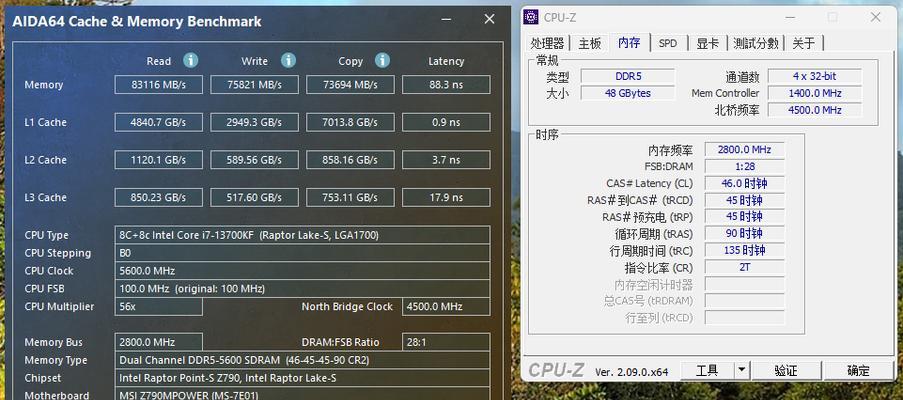Click the 类型 value DDR5 in CPU-Z

pyautogui.click(x=628, y=76)
